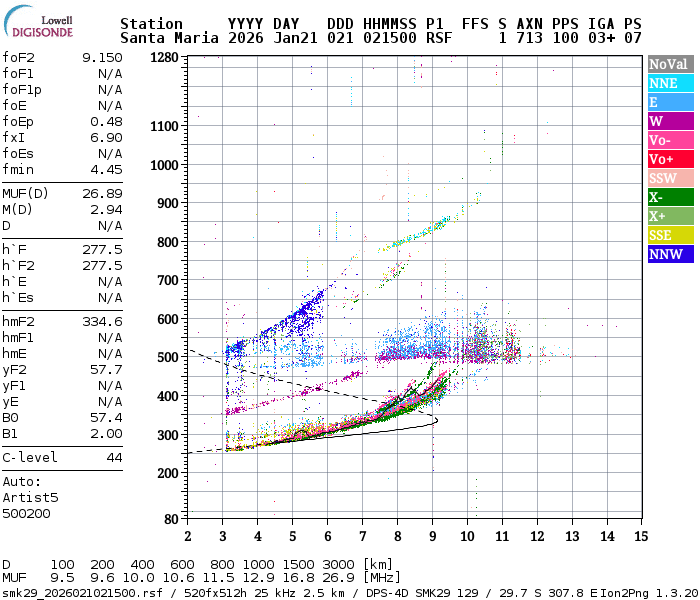Select the SSW salmon legend swatch
700x600 pixels.
pos(671,178)
